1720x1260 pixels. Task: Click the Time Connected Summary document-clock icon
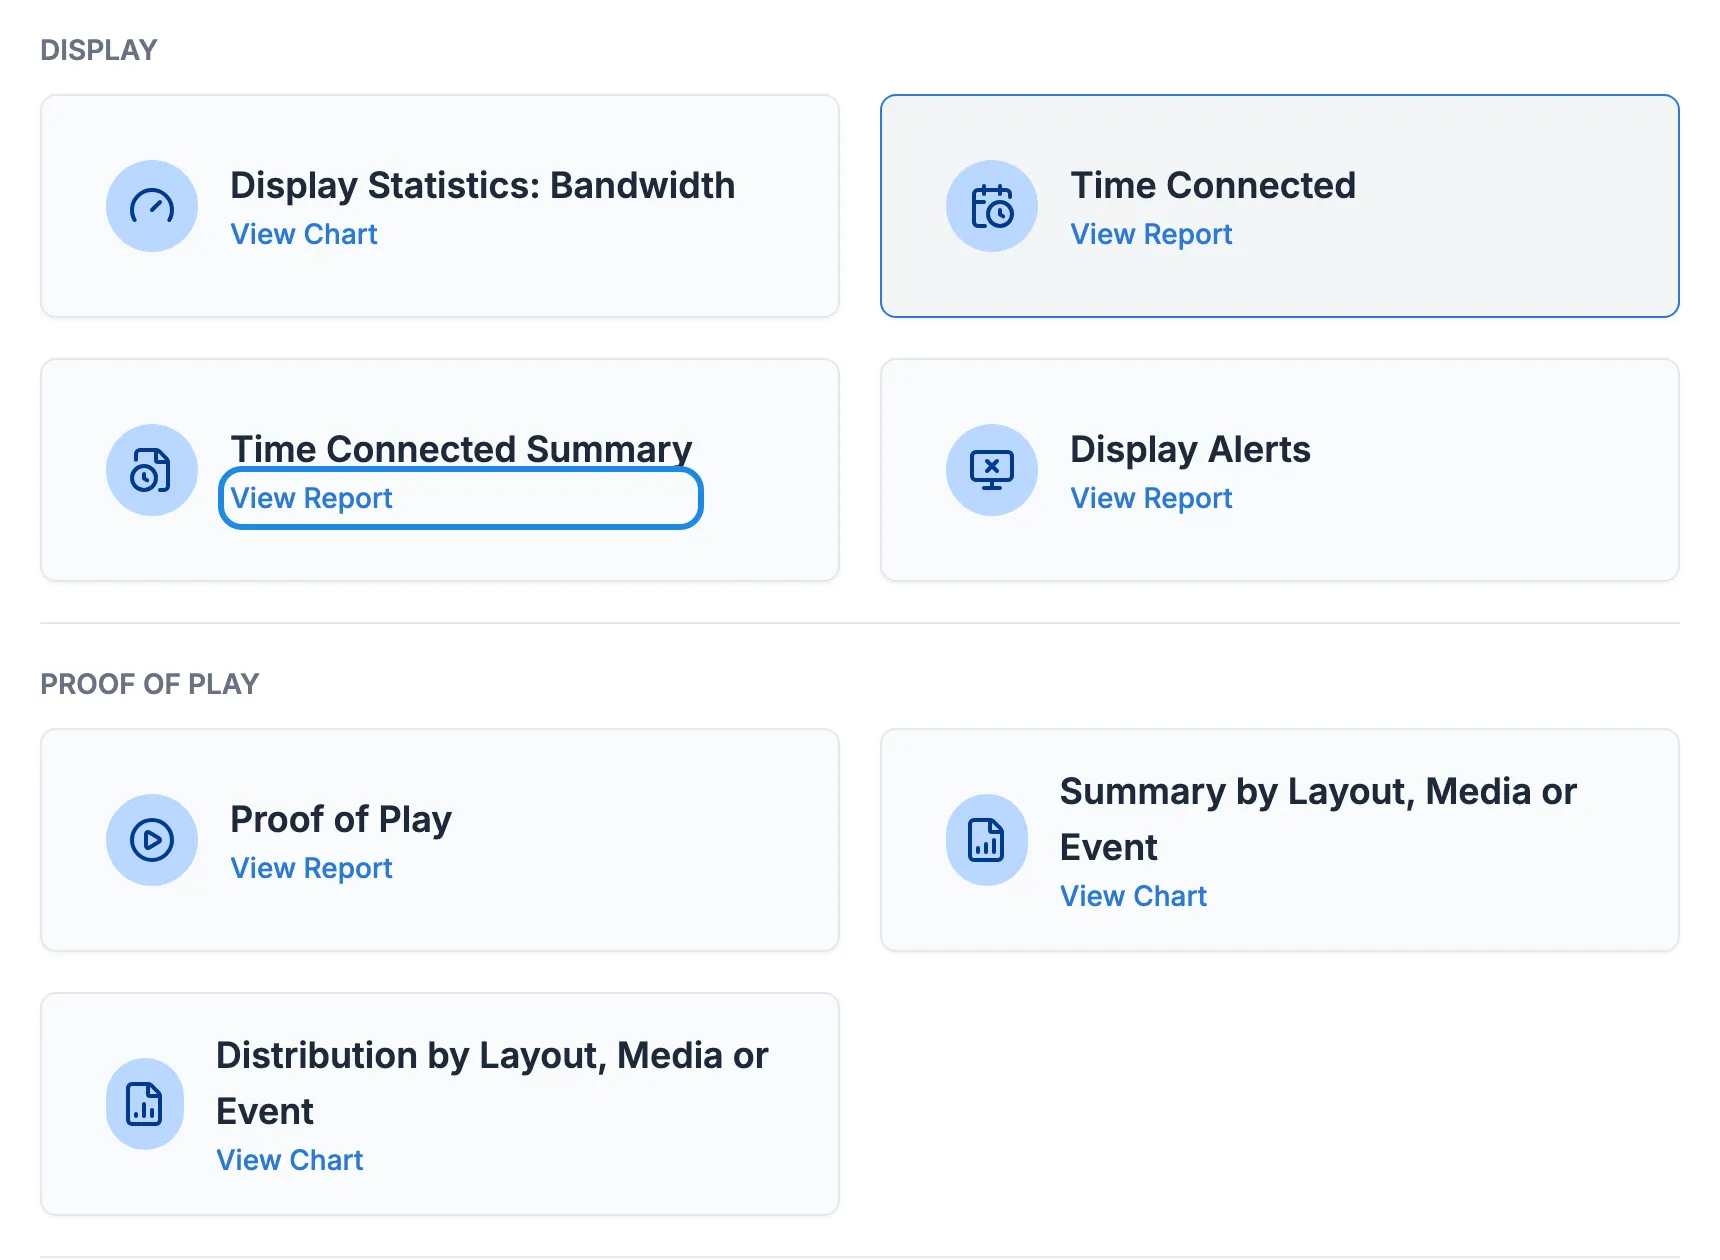coord(152,470)
